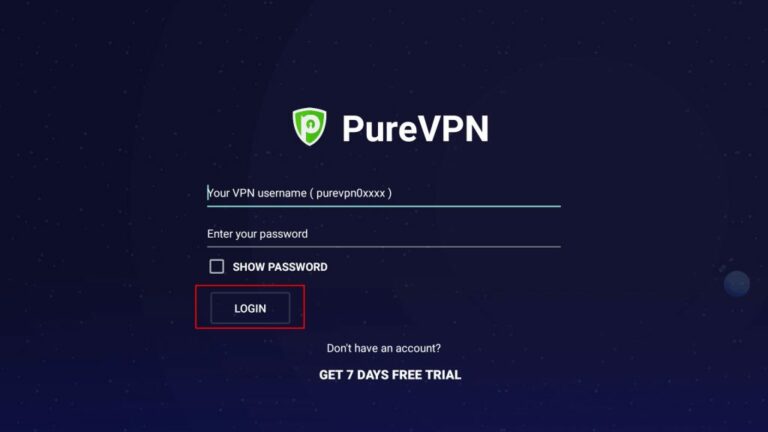Place cursor at start of username field
Screen dimensions: 768x432
pos(208,193)
